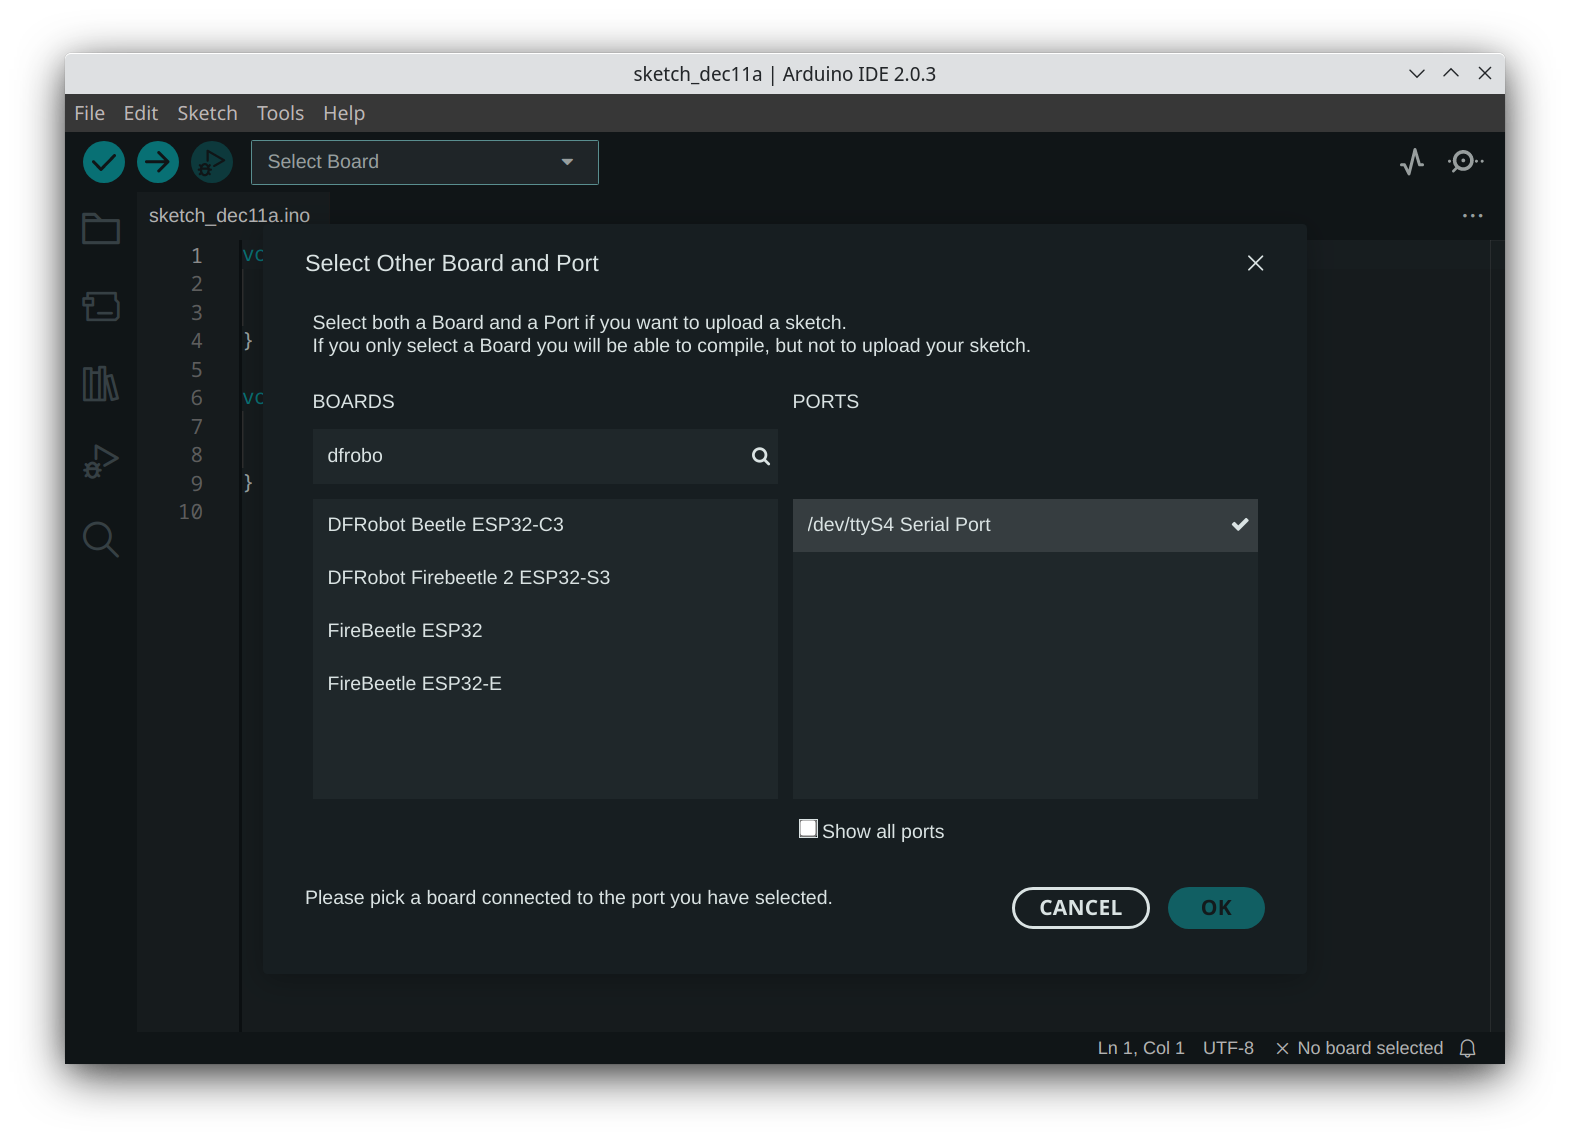The image size is (1570, 1141).
Task: Close the Select Other Board dialog
Action: pyautogui.click(x=1256, y=263)
